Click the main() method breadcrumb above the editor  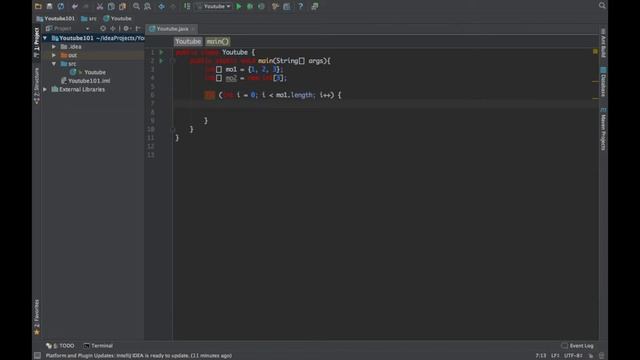[x=218, y=42]
